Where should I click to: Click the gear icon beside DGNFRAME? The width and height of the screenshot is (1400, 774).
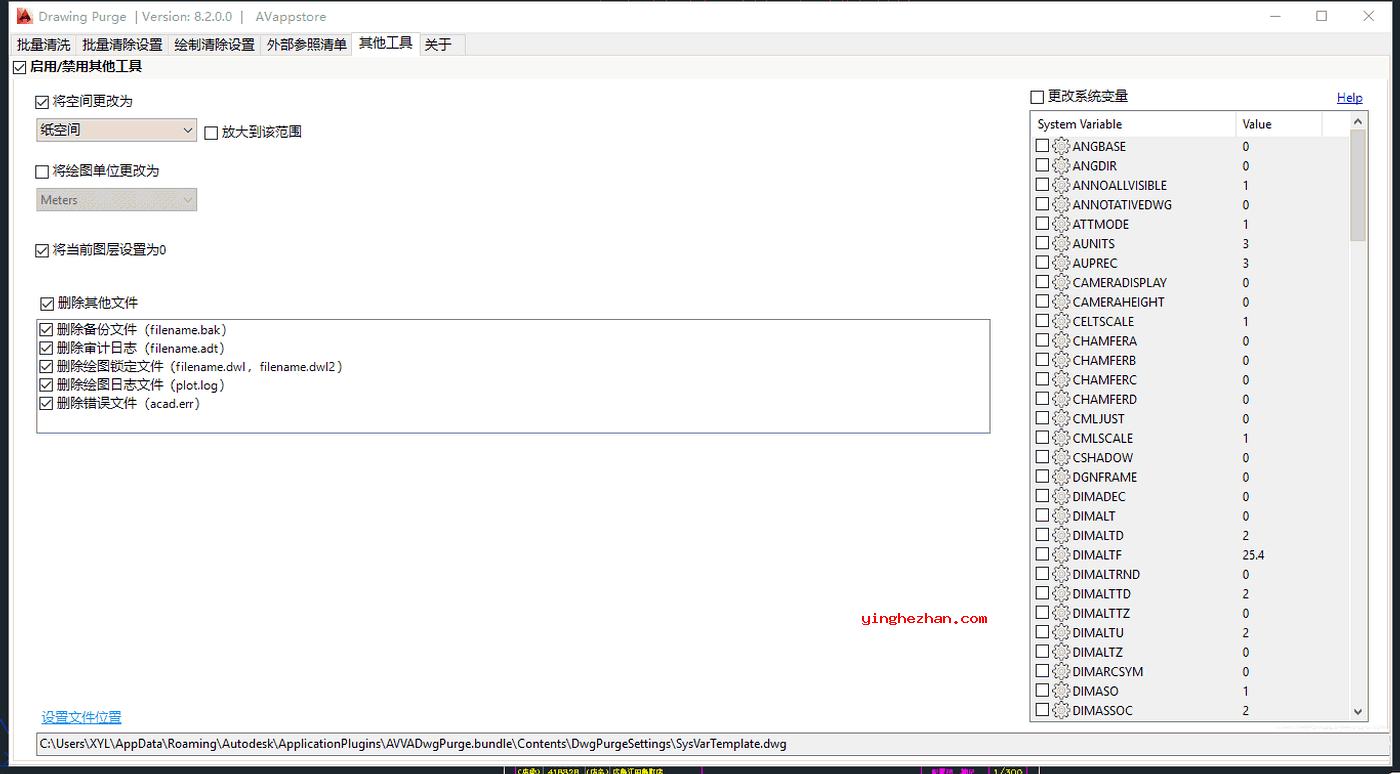click(1061, 477)
